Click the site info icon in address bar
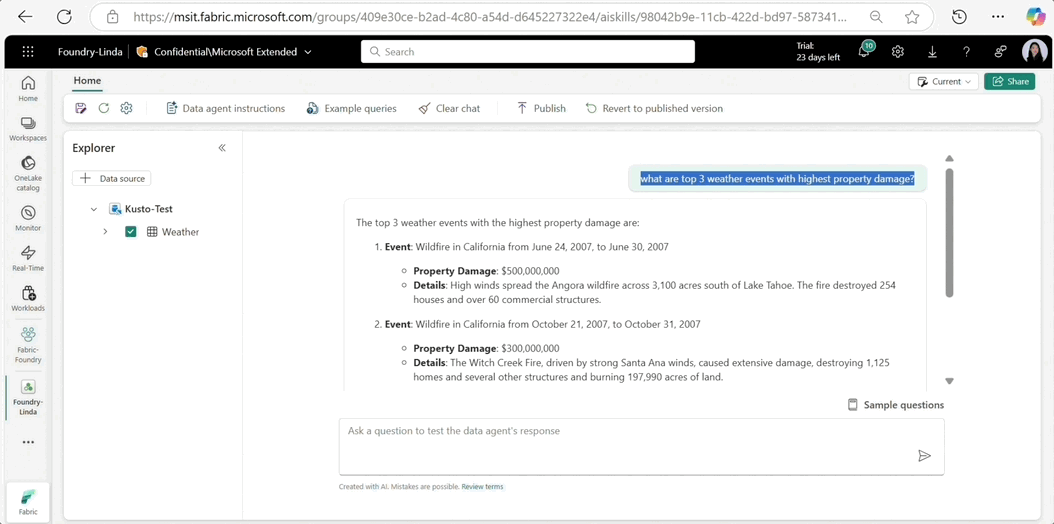1054x524 pixels. point(113,17)
